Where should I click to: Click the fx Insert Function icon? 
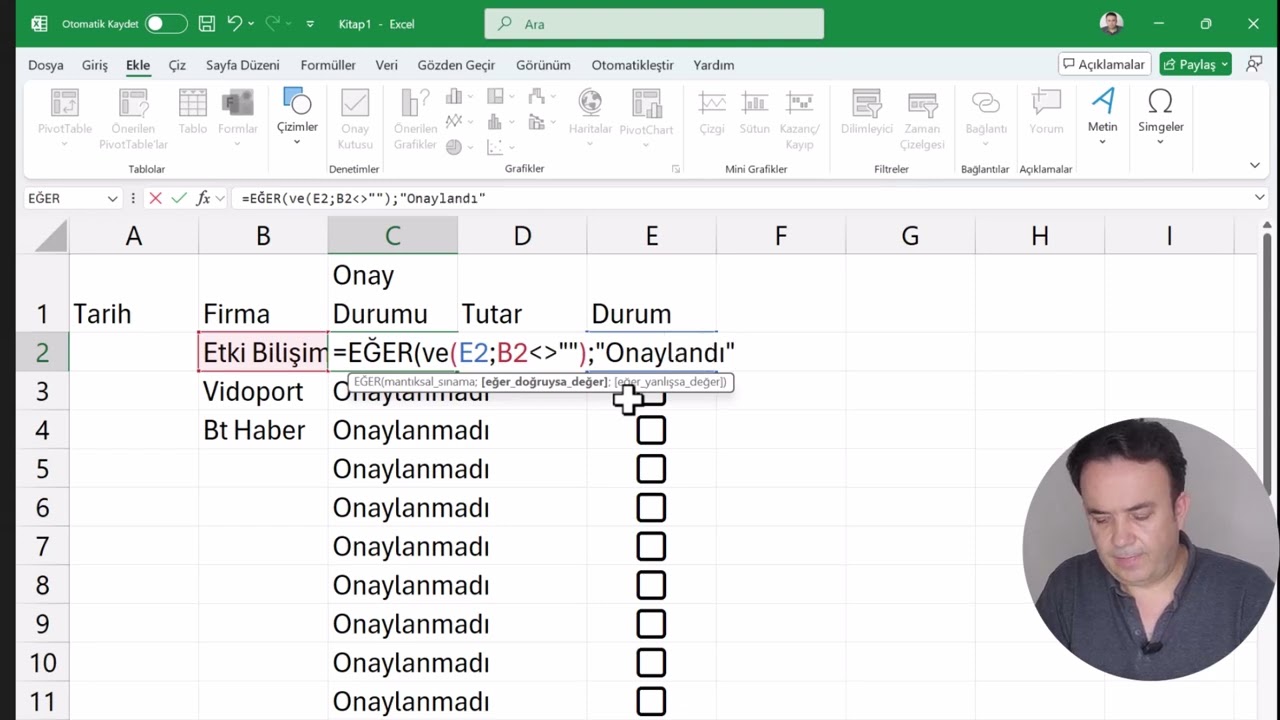[203, 198]
